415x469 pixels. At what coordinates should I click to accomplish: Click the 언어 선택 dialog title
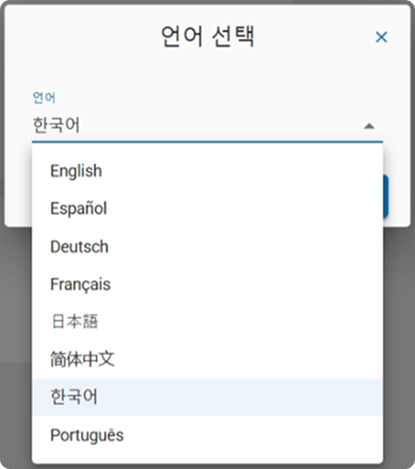[208, 36]
